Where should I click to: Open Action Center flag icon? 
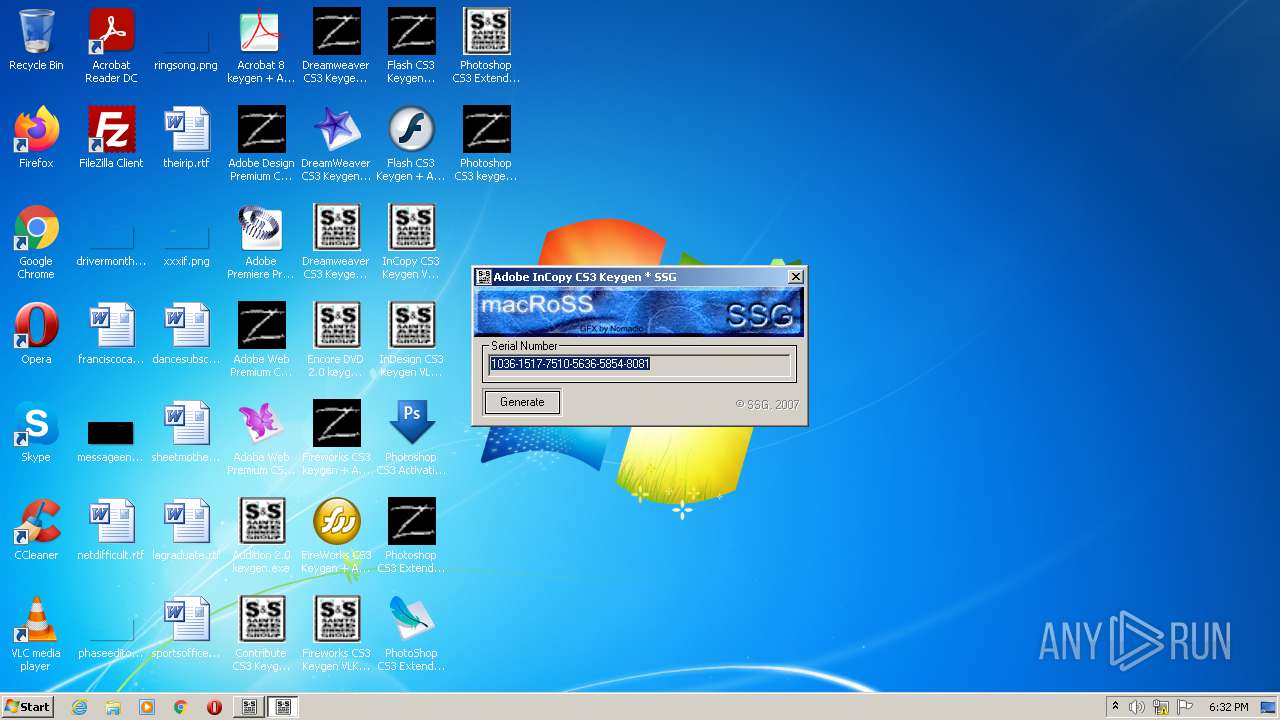[1185, 707]
